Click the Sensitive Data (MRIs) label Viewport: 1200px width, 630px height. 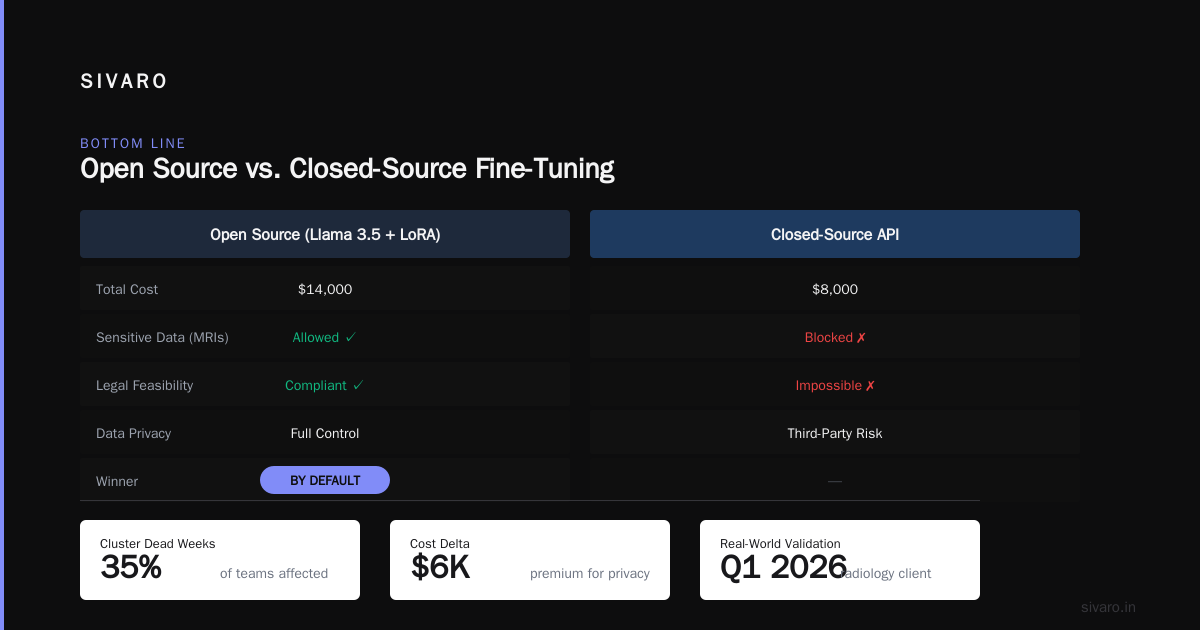point(162,337)
